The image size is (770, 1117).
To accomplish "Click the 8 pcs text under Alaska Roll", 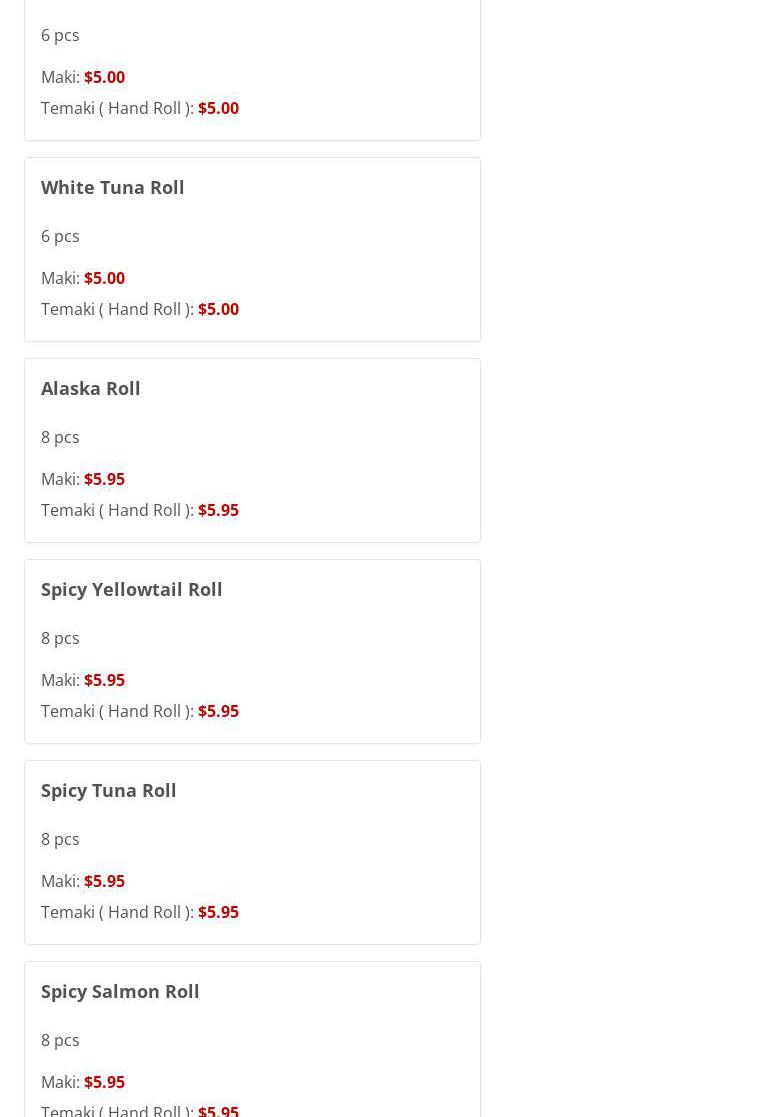I will (x=60, y=437).
